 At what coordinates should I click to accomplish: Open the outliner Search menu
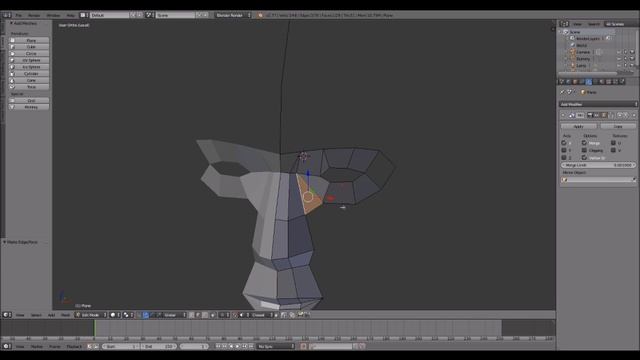click(x=593, y=24)
